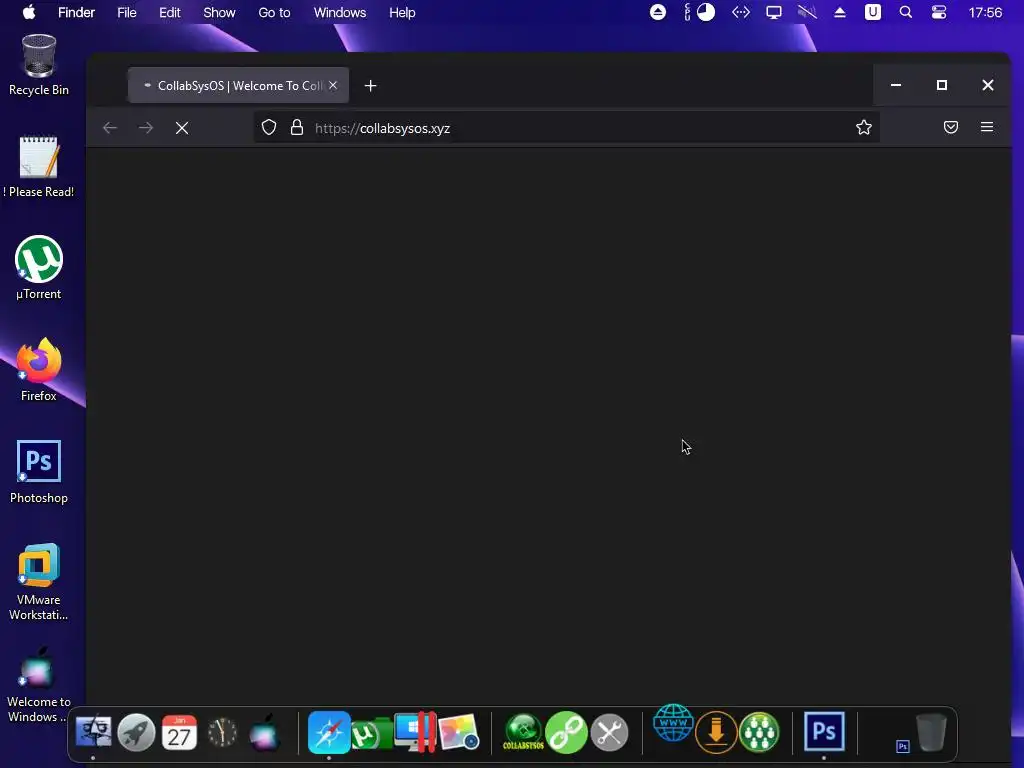
Task: Open the Photoshop icon in the dock
Action: pos(824,732)
